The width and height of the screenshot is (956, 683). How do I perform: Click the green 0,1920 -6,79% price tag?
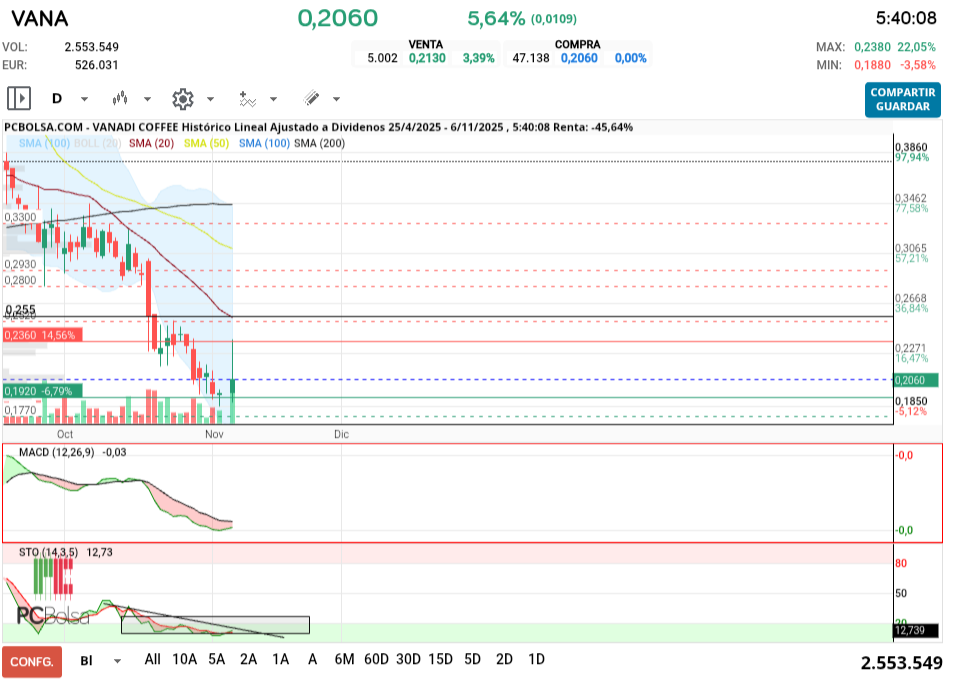tap(42, 391)
